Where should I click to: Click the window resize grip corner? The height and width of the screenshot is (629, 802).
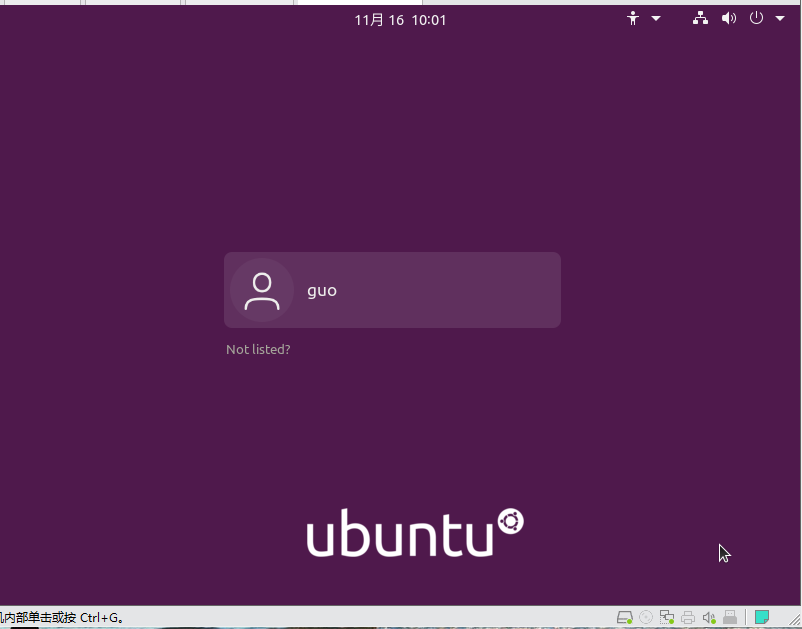[x=794, y=619]
